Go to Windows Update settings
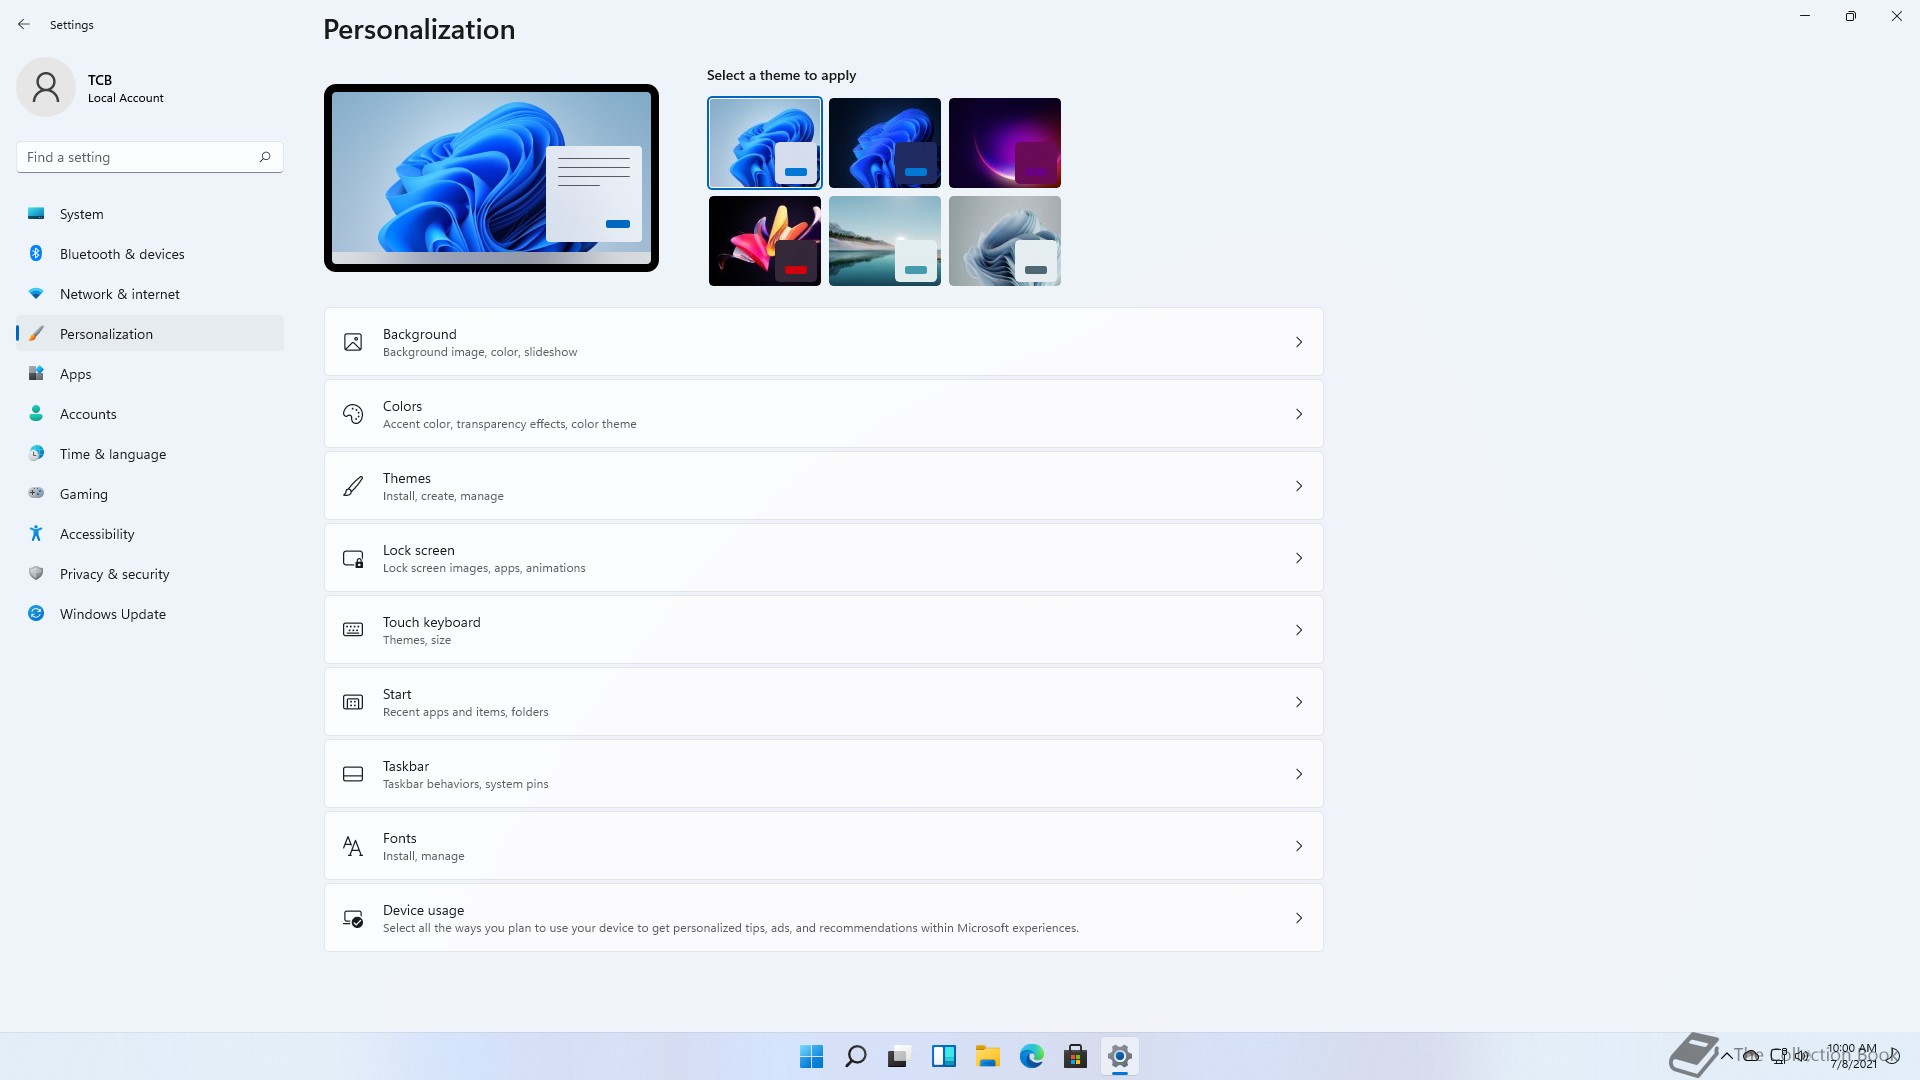This screenshot has height=1080, width=1920. click(150, 613)
